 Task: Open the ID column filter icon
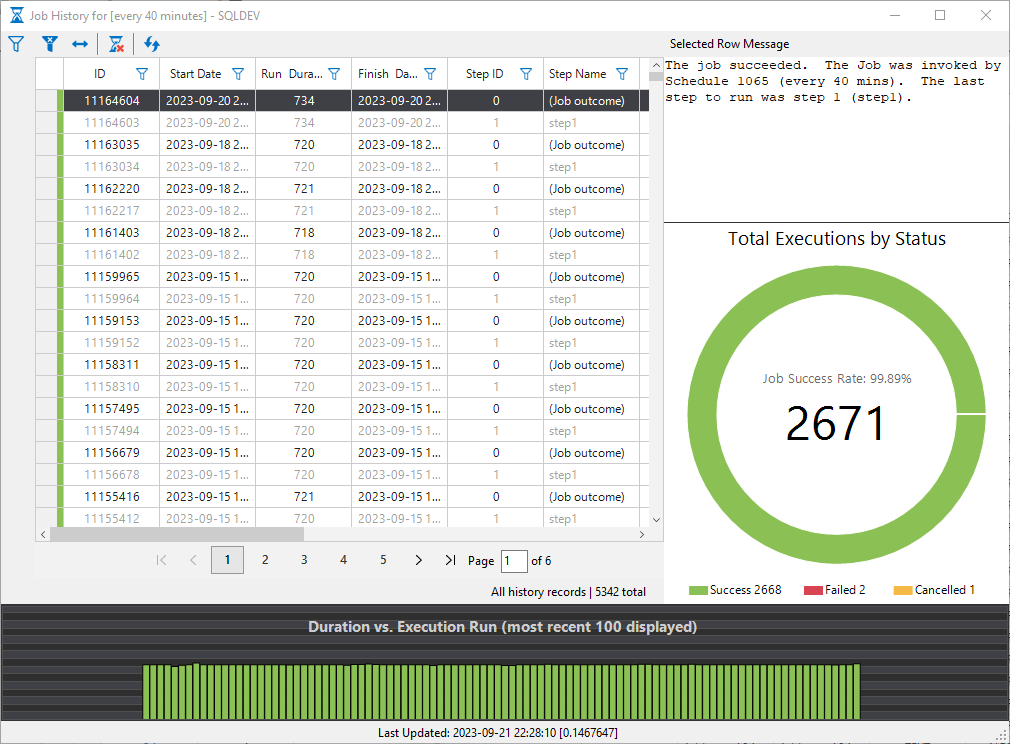[142, 74]
